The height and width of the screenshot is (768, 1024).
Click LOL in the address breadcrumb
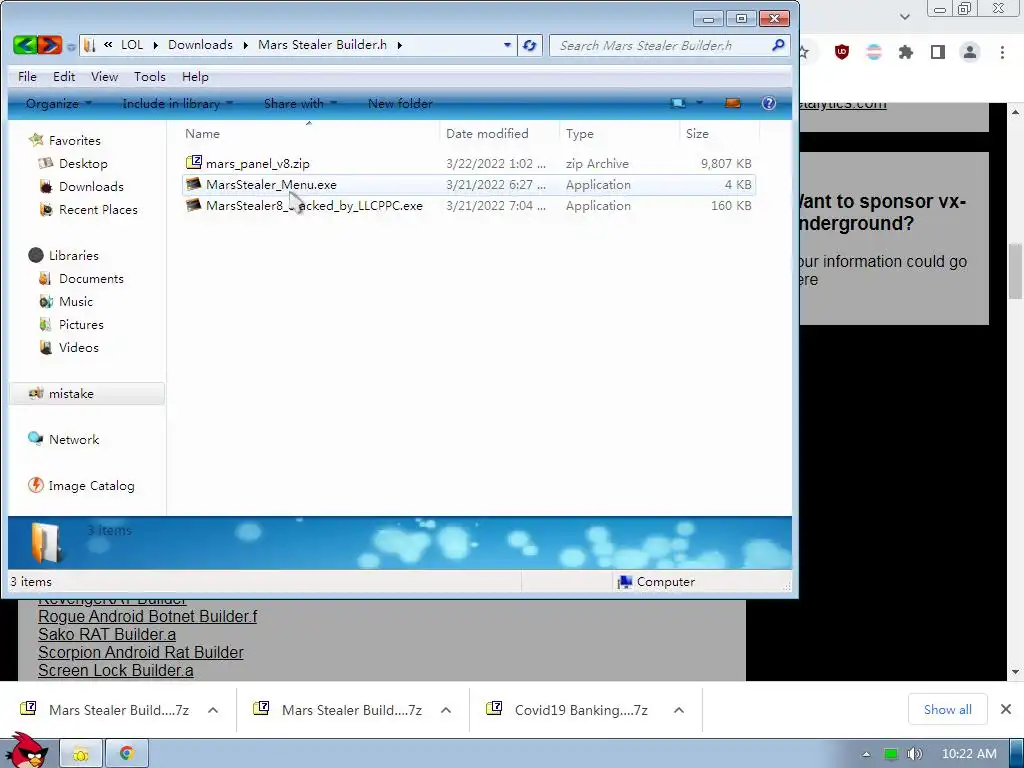(x=132, y=44)
